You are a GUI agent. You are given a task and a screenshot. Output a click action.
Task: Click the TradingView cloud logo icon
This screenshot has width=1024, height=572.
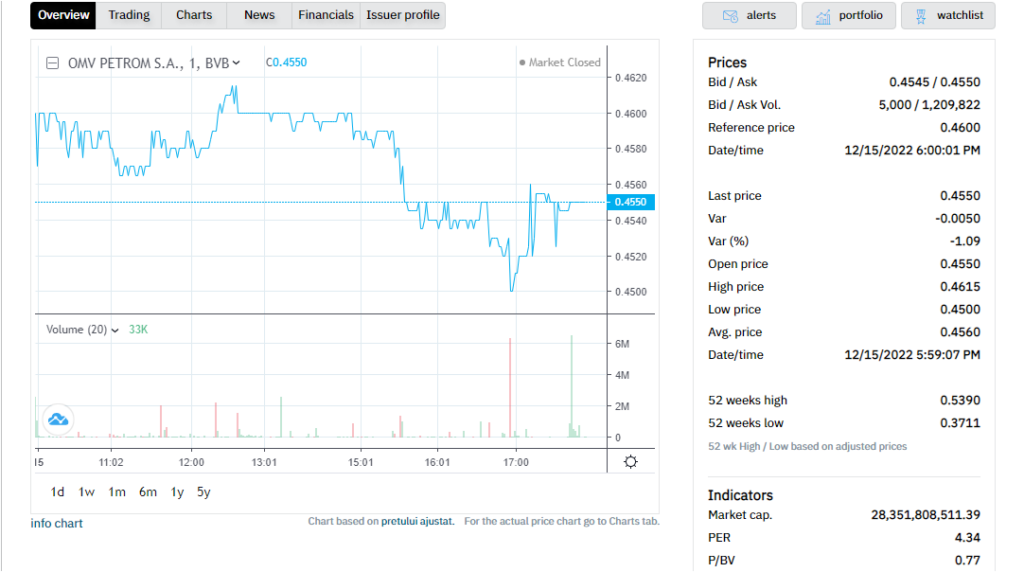pyautogui.click(x=57, y=419)
